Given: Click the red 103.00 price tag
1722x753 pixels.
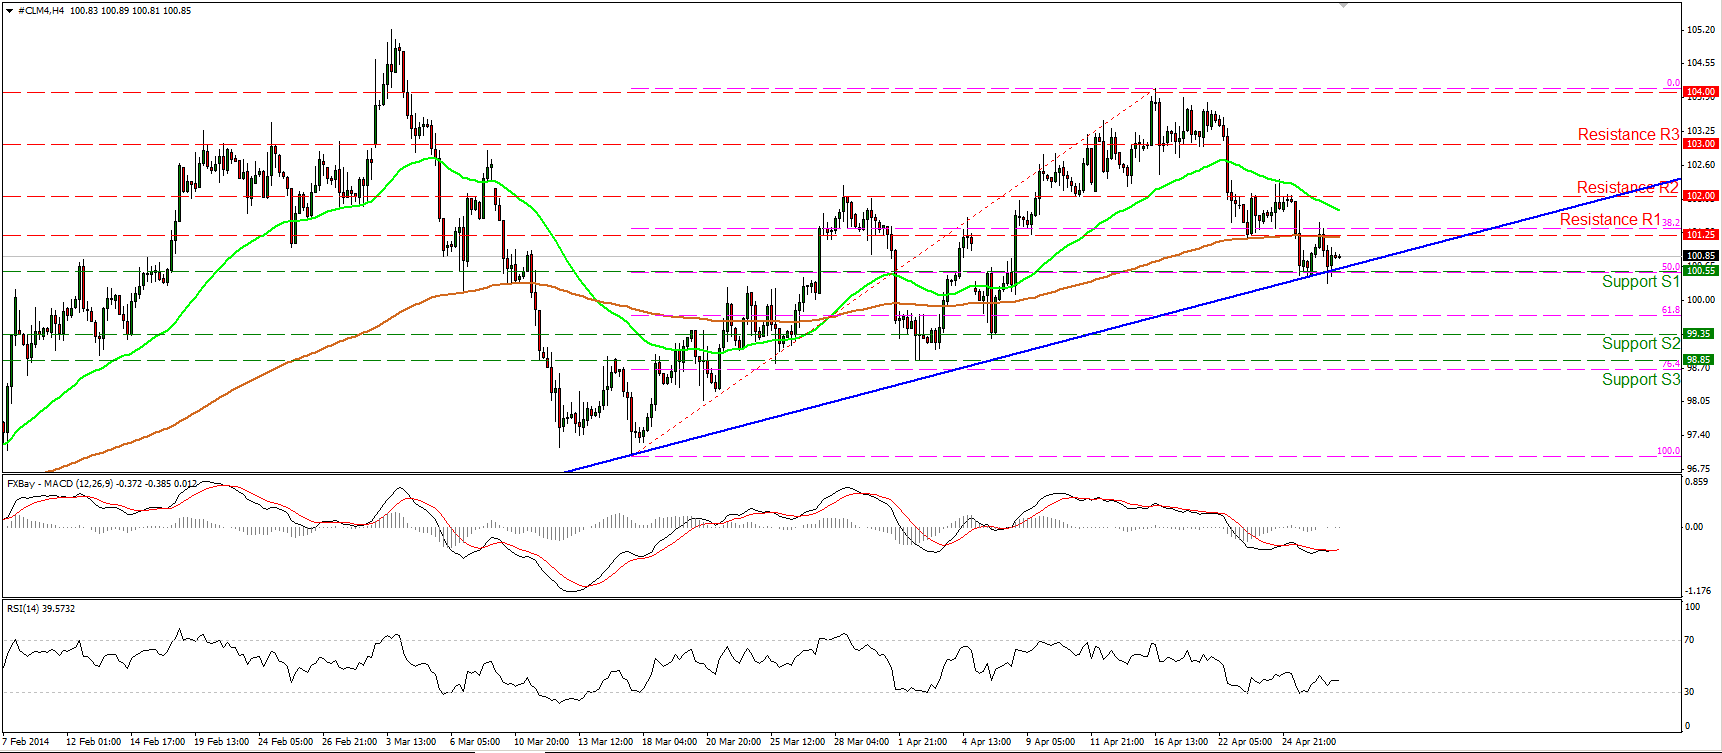Looking at the screenshot, I should [x=1701, y=143].
